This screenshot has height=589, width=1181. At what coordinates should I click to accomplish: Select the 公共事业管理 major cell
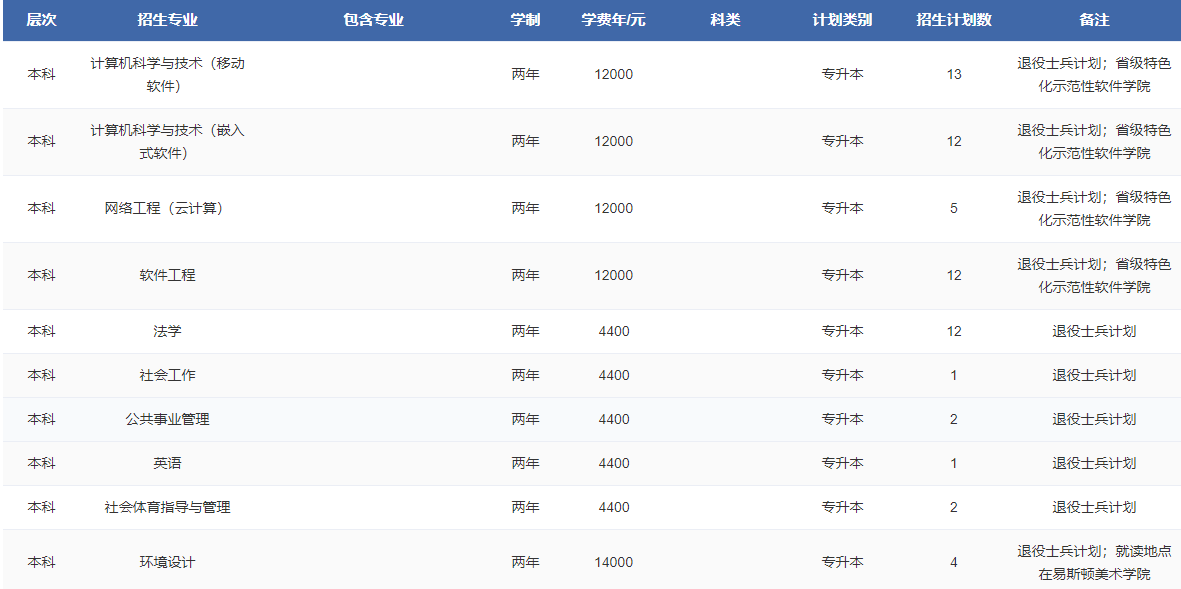point(167,419)
